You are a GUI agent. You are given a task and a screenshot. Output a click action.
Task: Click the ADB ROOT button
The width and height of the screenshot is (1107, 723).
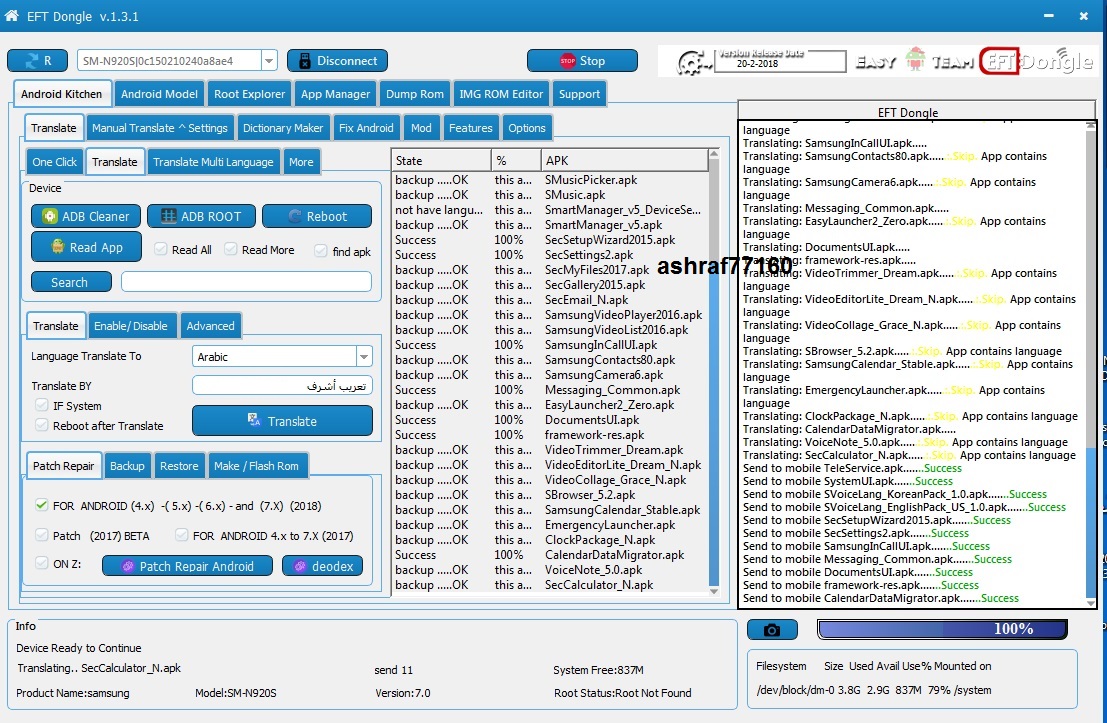coord(201,216)
